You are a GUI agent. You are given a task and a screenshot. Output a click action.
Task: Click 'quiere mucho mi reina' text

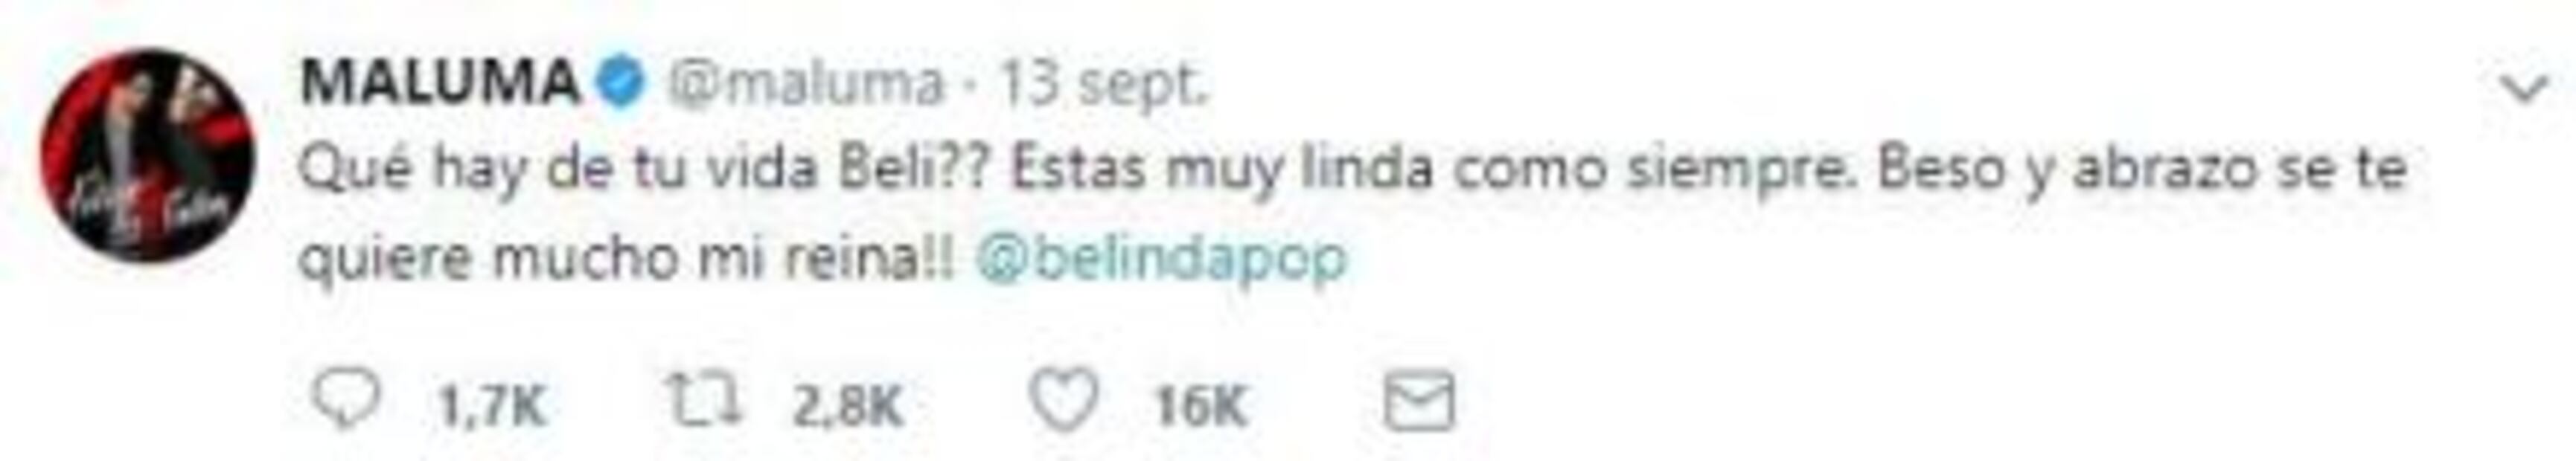pos(628,260)
